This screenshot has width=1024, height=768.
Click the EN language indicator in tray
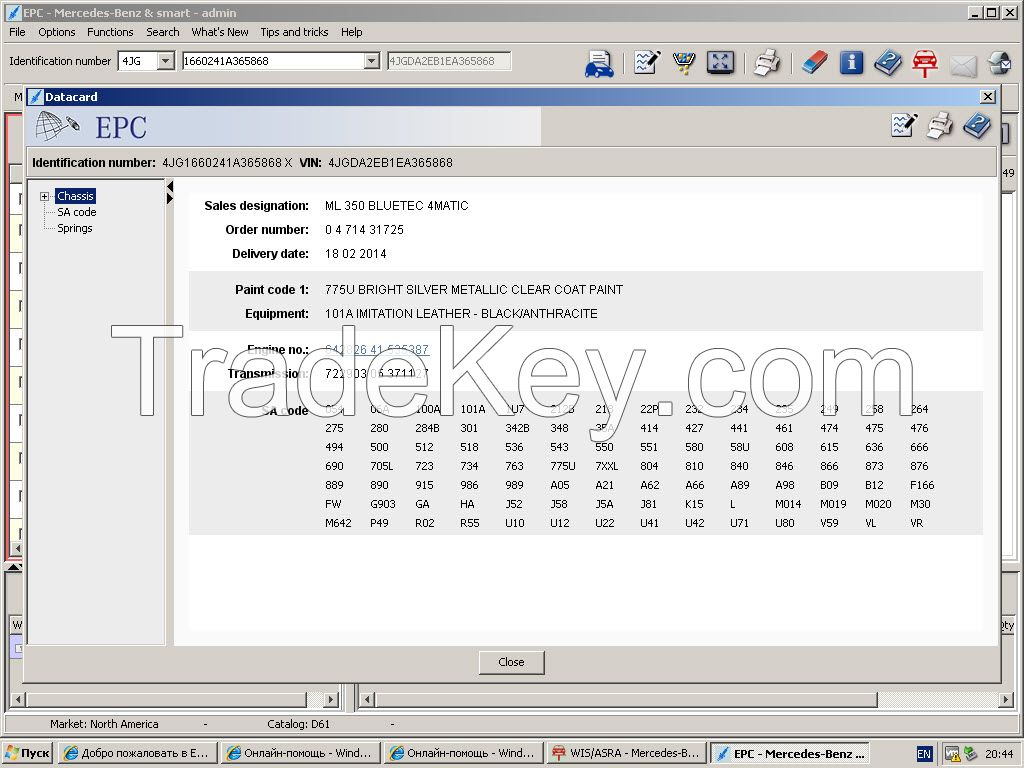924,754
